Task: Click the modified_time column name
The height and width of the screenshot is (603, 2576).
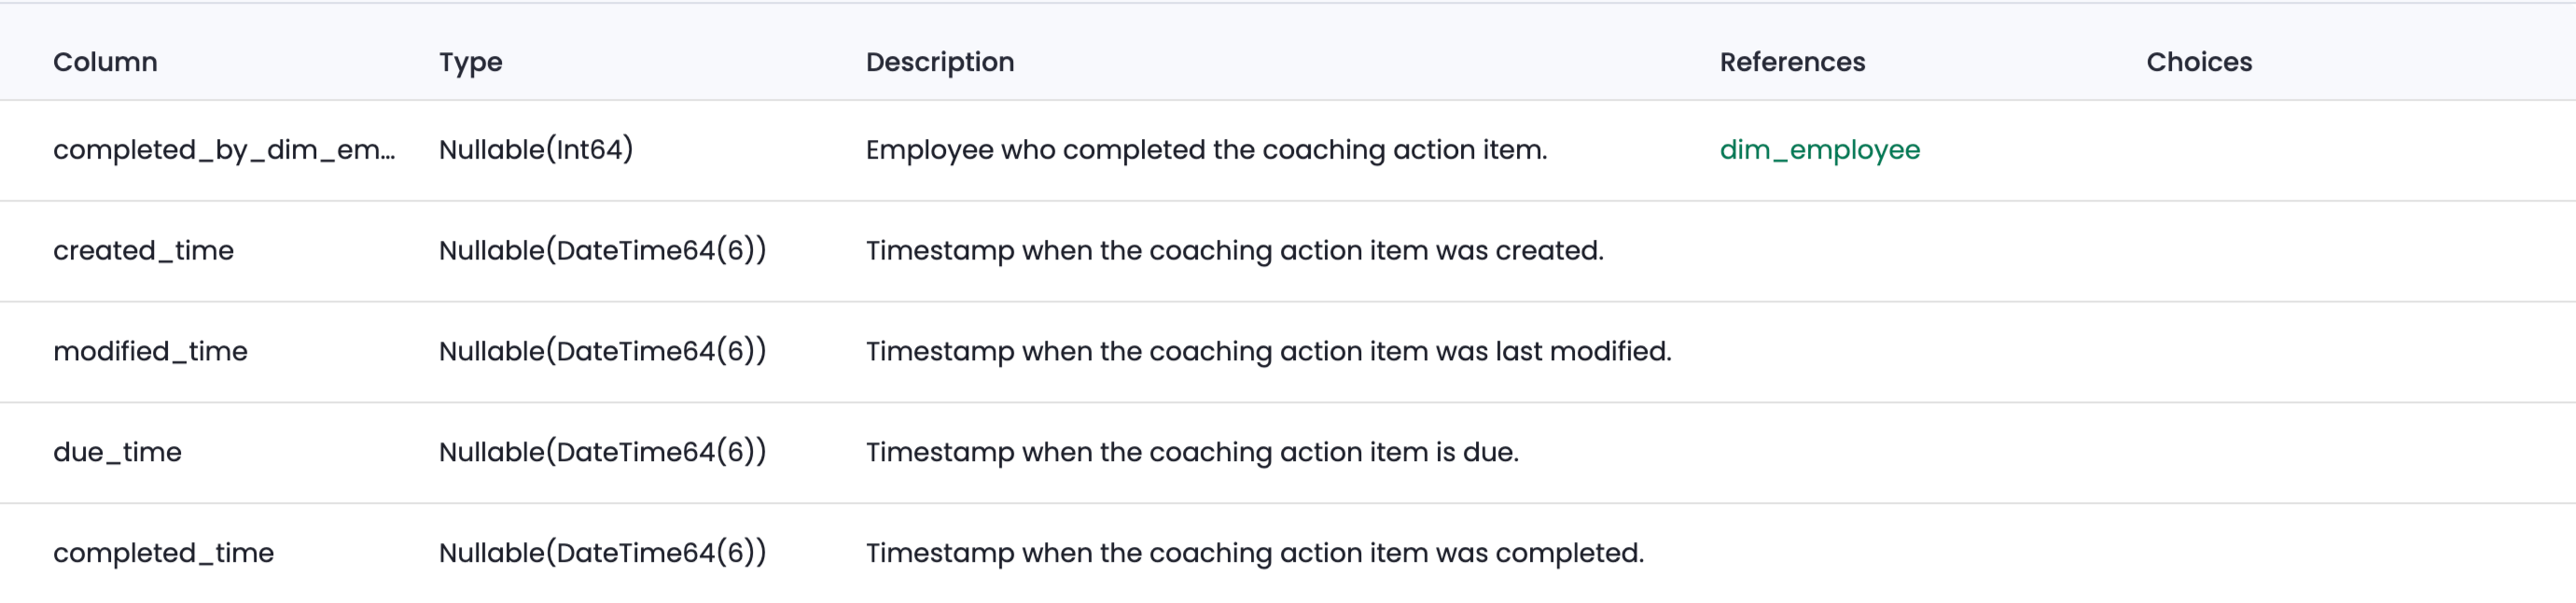Action: [x=150, y=352]
